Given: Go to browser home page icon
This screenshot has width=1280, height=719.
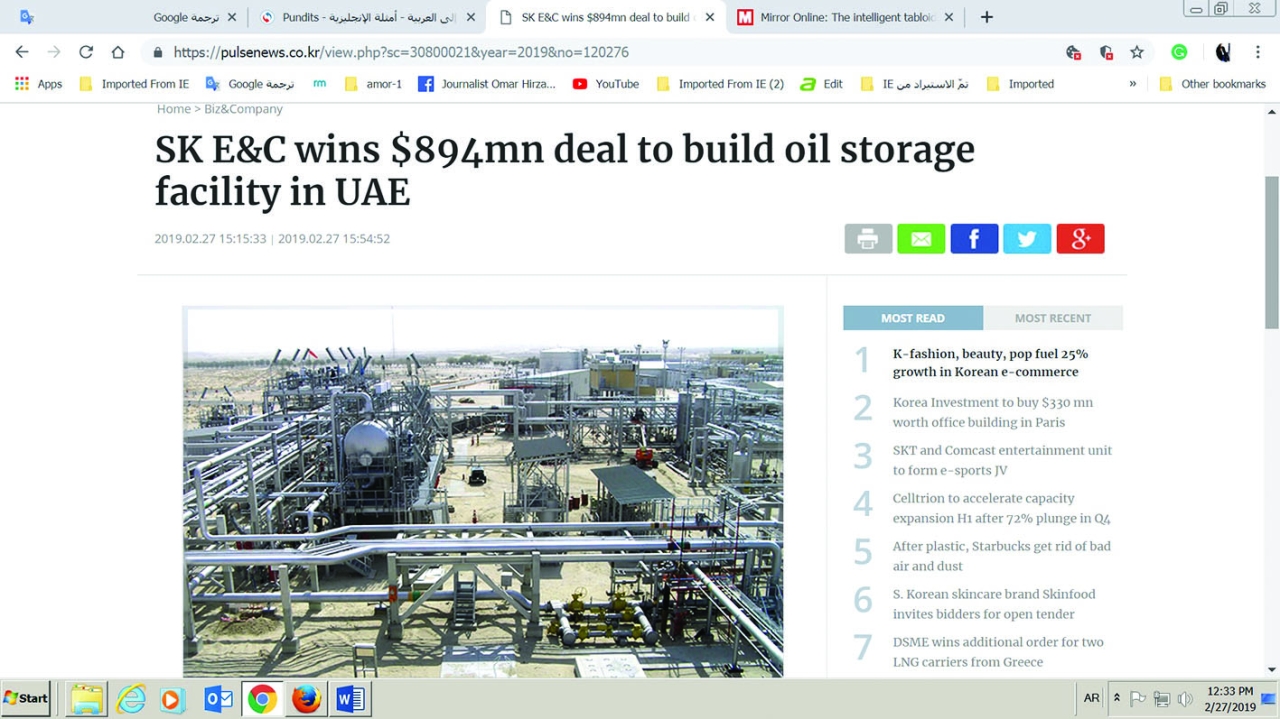Looking at the screenshot, I should coord(118,52).
